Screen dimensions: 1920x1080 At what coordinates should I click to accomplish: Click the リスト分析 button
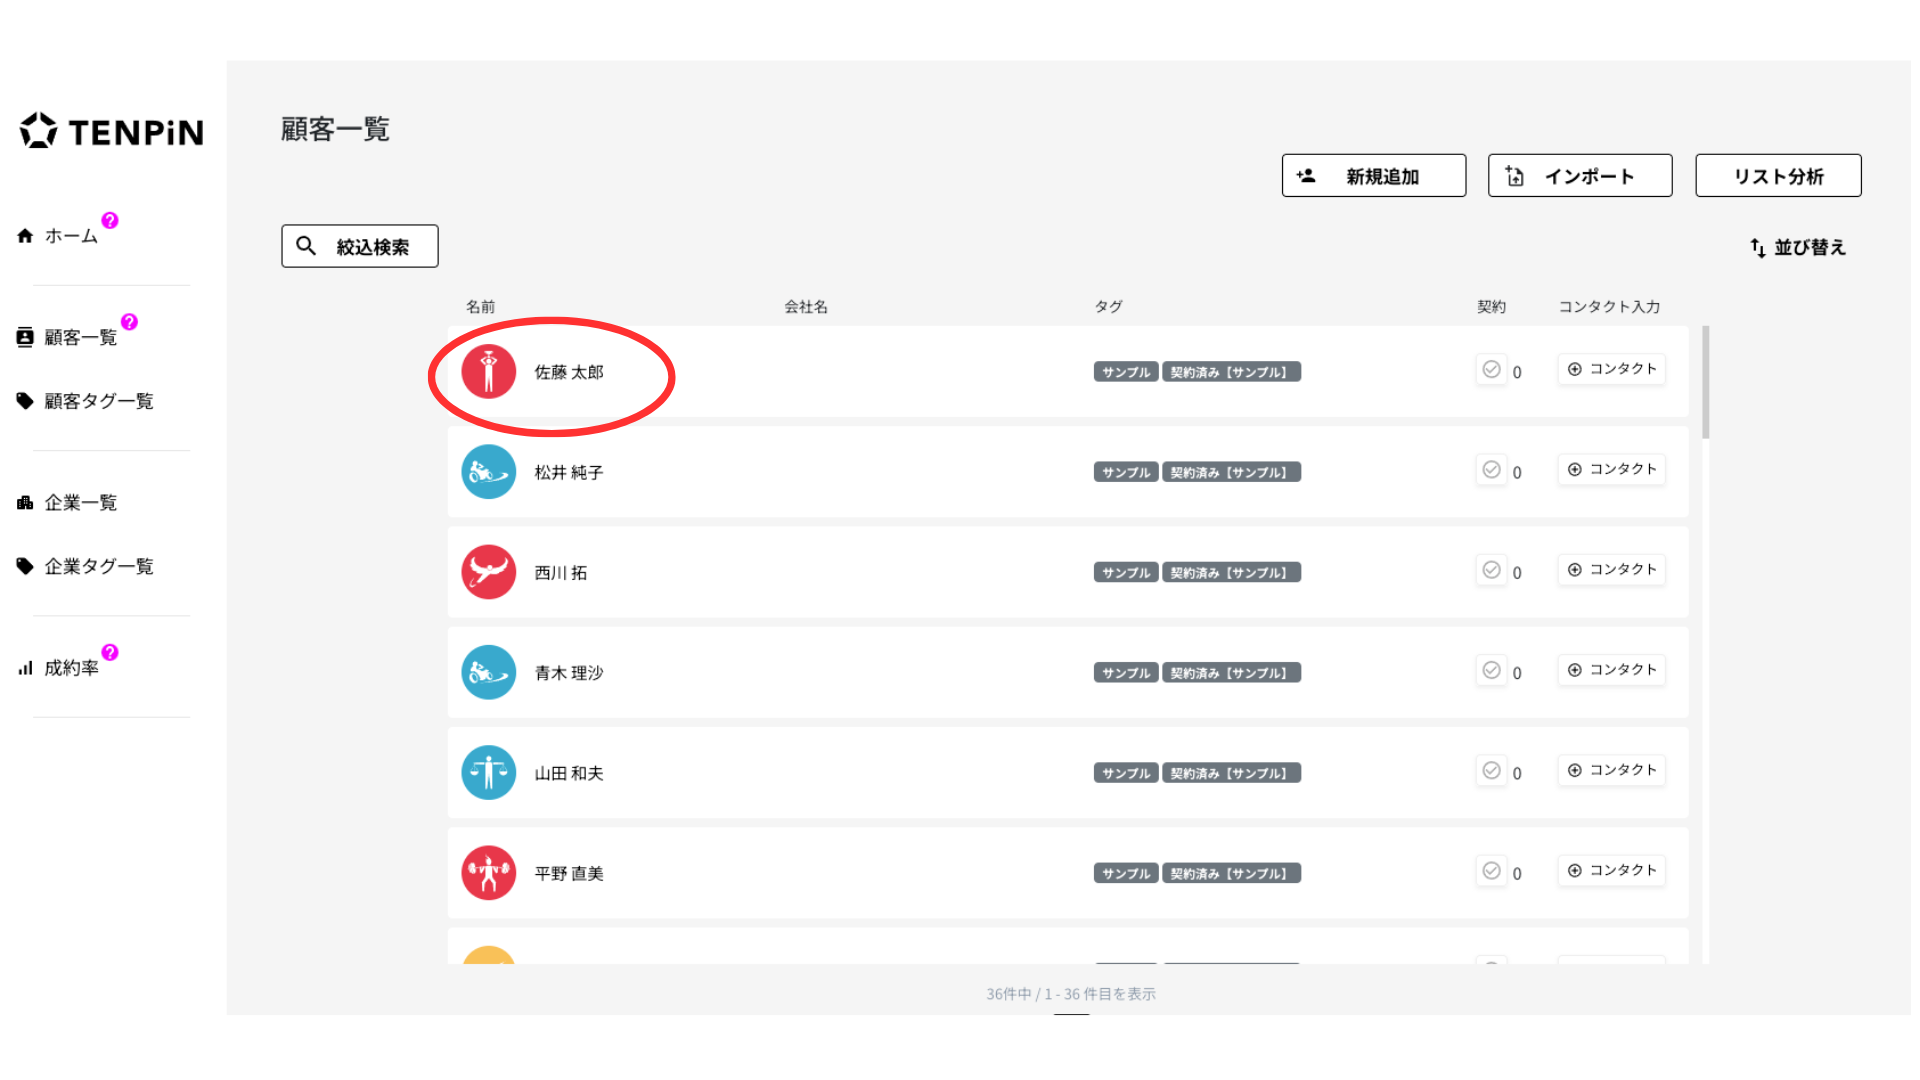click(1777, 176)
